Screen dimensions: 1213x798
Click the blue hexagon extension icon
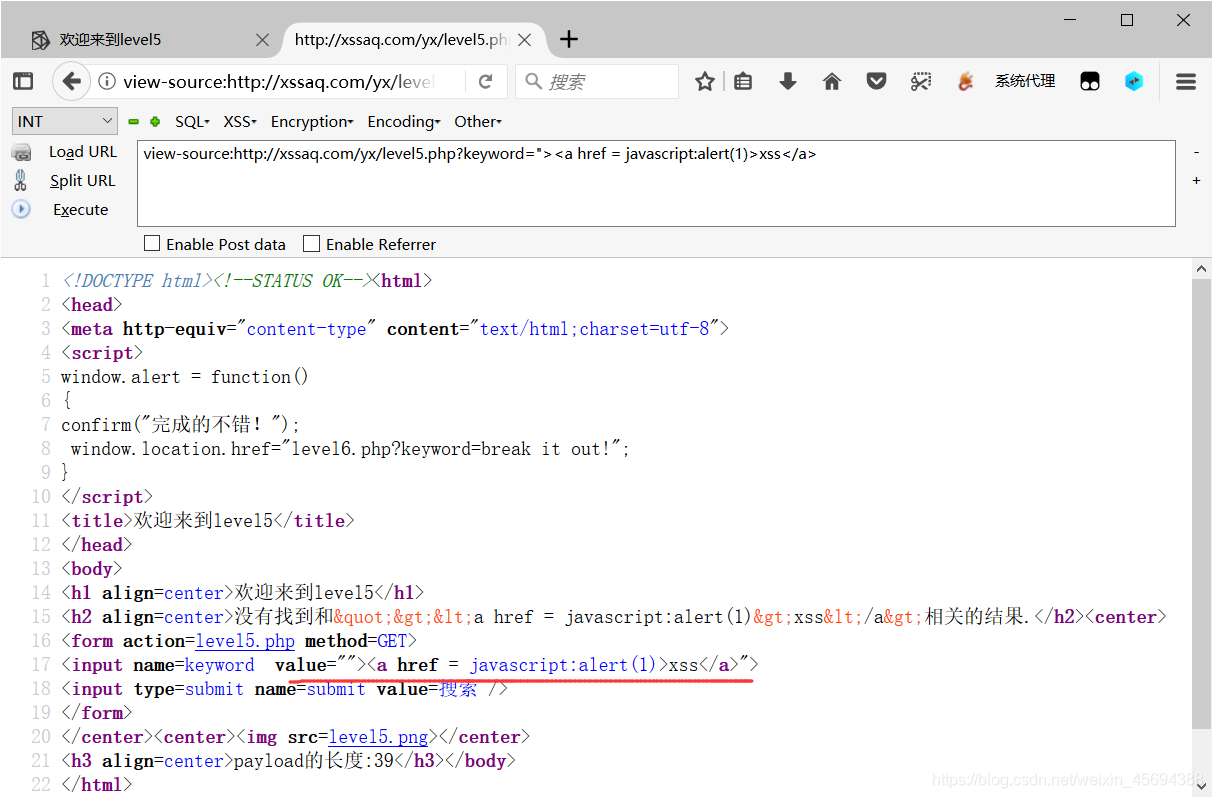click(x=1134, y=82)
